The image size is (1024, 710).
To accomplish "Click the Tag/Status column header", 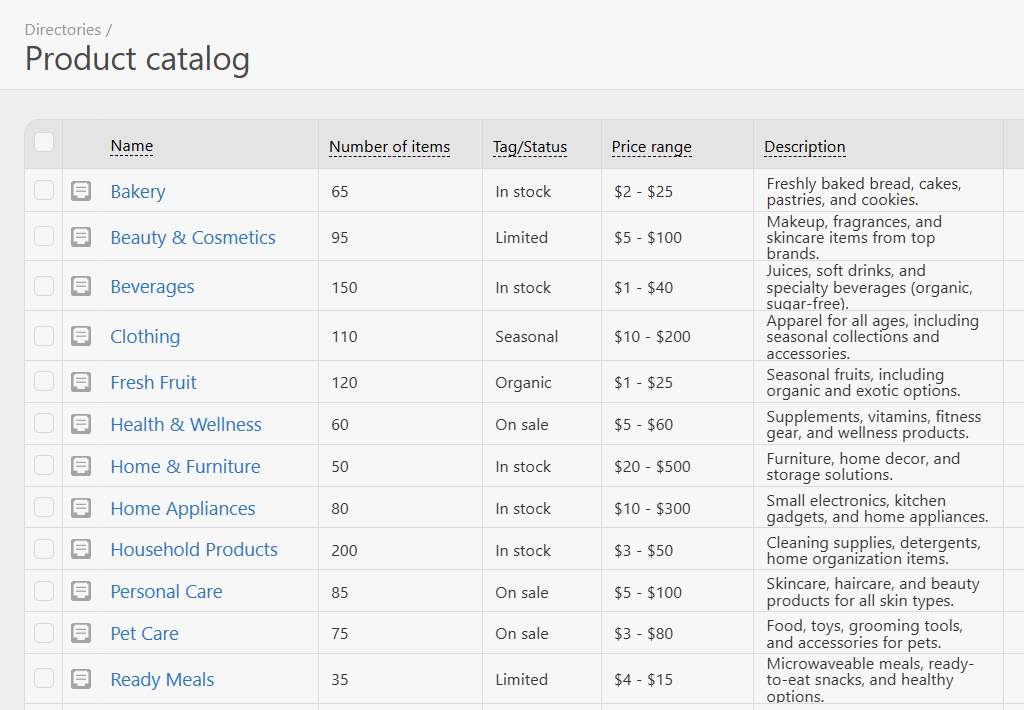I will point(529,147).
